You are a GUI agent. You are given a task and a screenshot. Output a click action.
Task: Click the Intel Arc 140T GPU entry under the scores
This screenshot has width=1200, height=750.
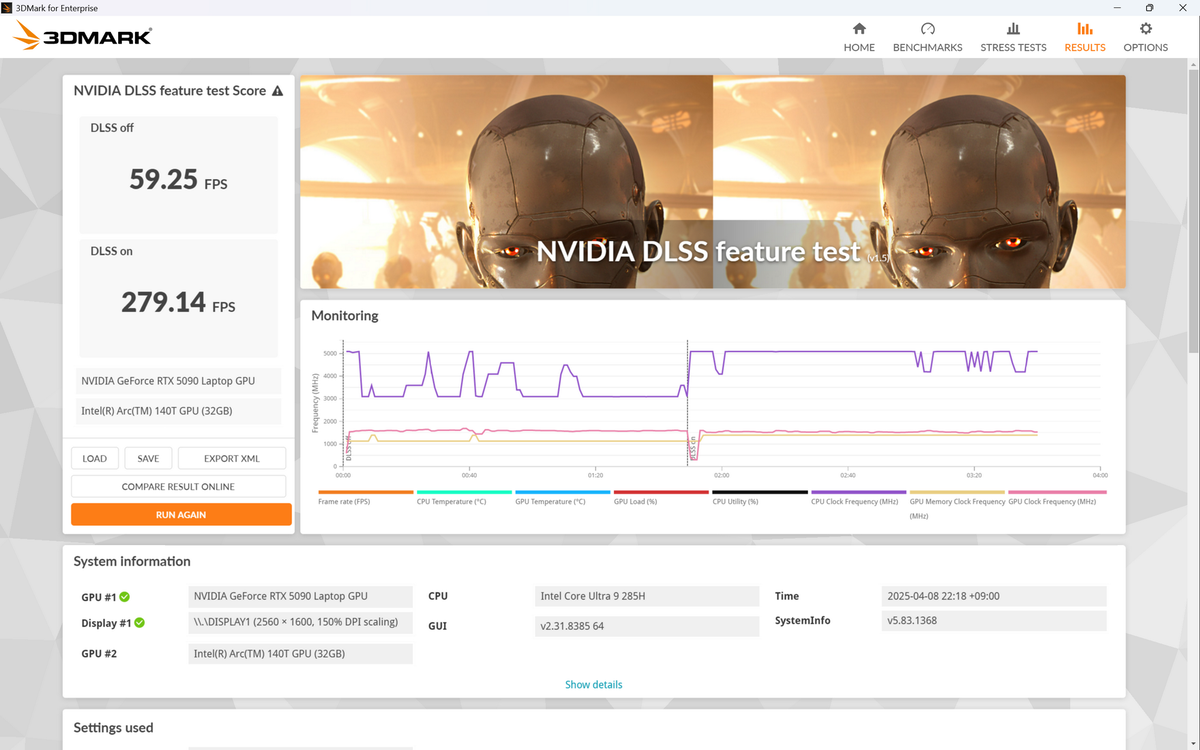tap(180, 411)
